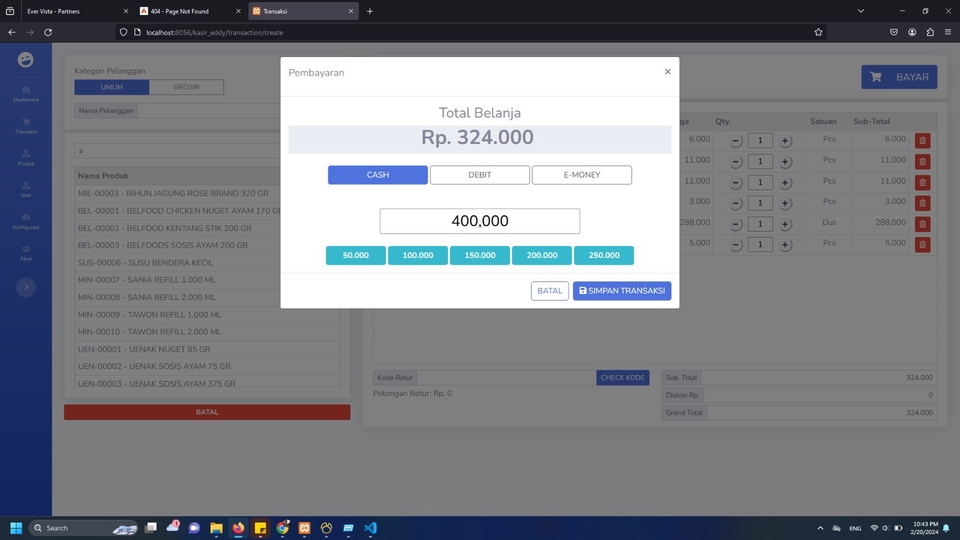Click BATAL in the Pembayaran dialog

549,291
